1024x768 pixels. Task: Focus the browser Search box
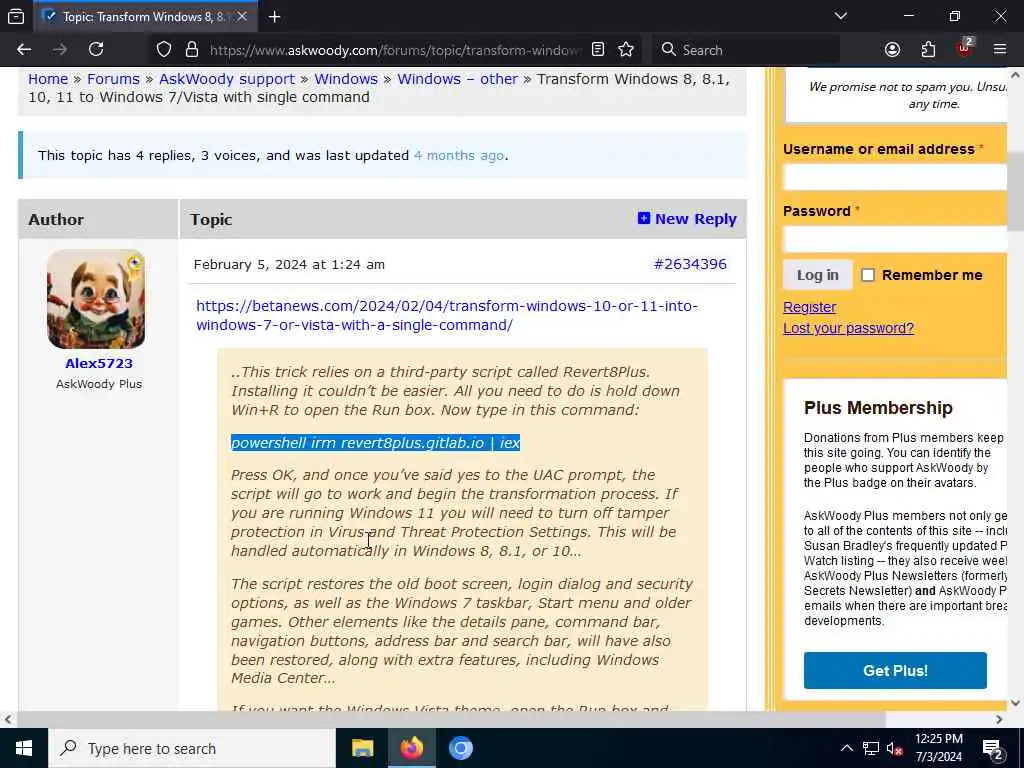(745, 50)
